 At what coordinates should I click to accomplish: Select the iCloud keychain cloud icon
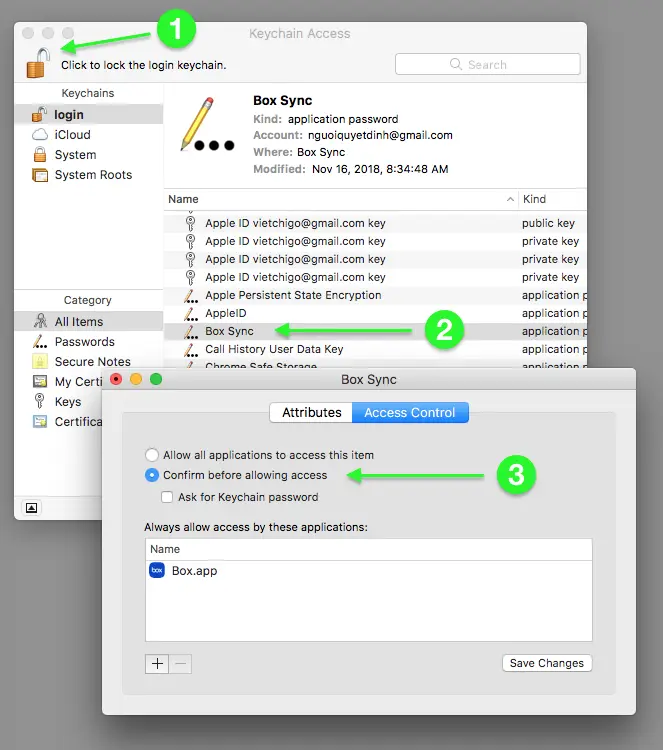point(40,135)
